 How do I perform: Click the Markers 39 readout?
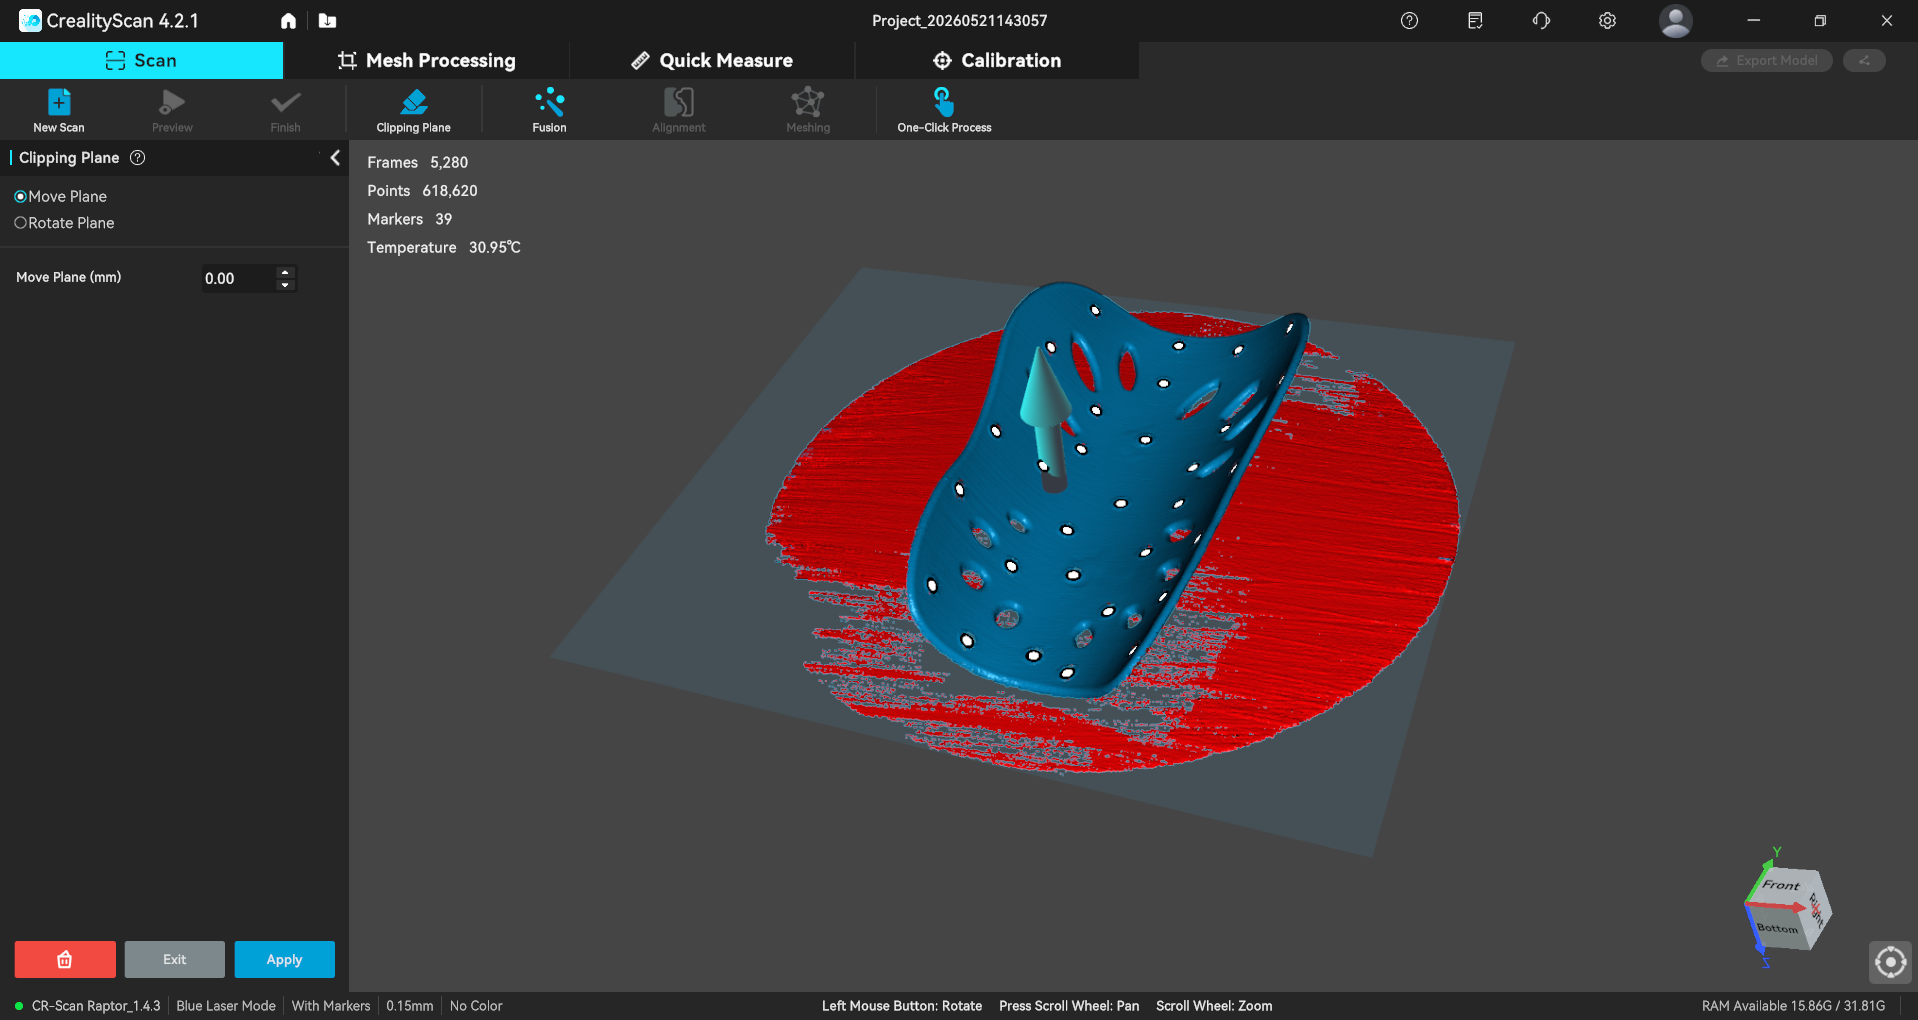click(409, 219)
